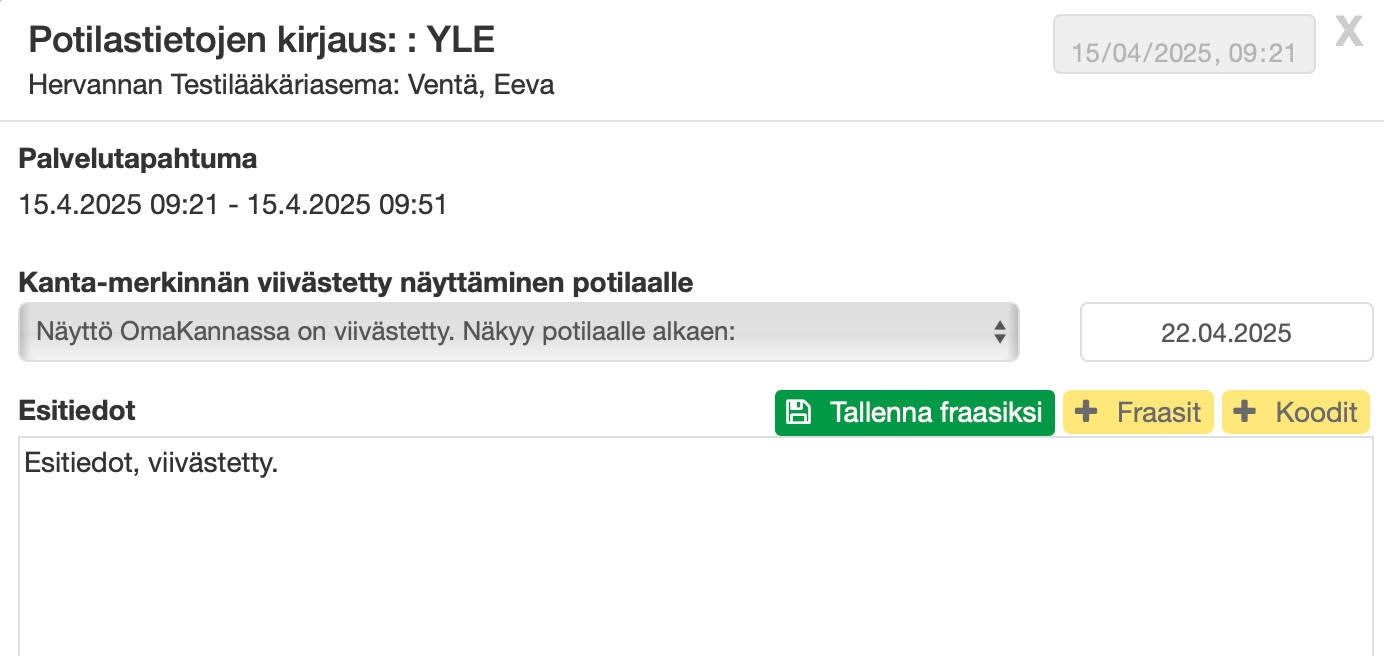The height and width of the screenshot is (656, 1384).
Task: Click the plus icon beside Fraasit
Action: point(1085,412)
